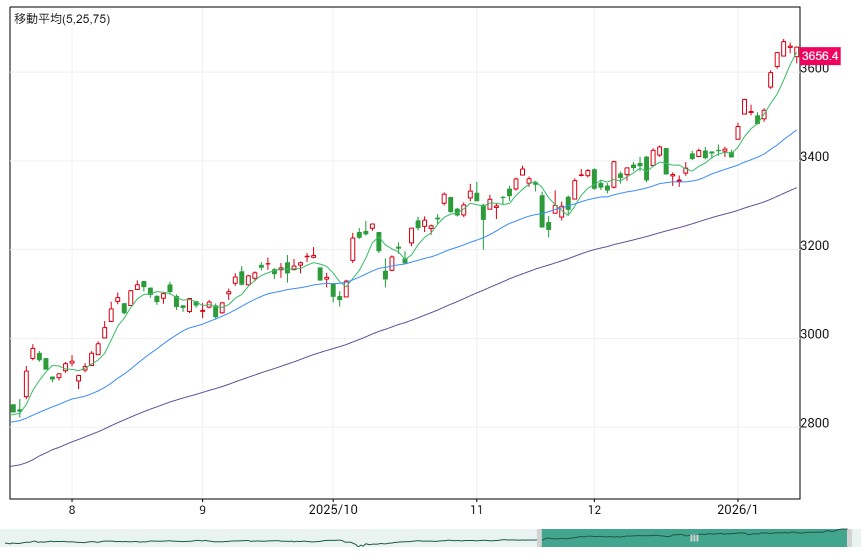Click the month 9 axis label
This screenshot has width=868, height=554.
[x=203, y=510]
